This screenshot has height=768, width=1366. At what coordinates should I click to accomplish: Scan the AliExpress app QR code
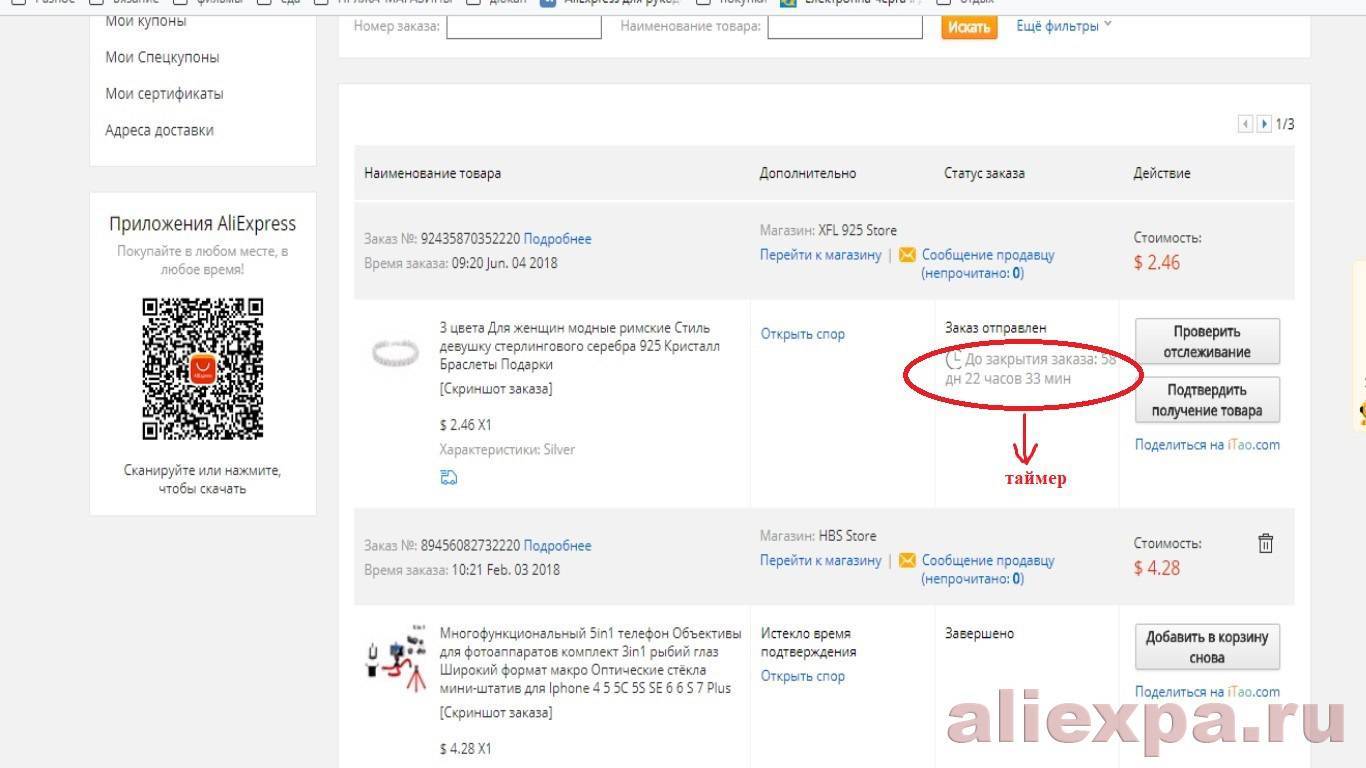pos(203,369)
